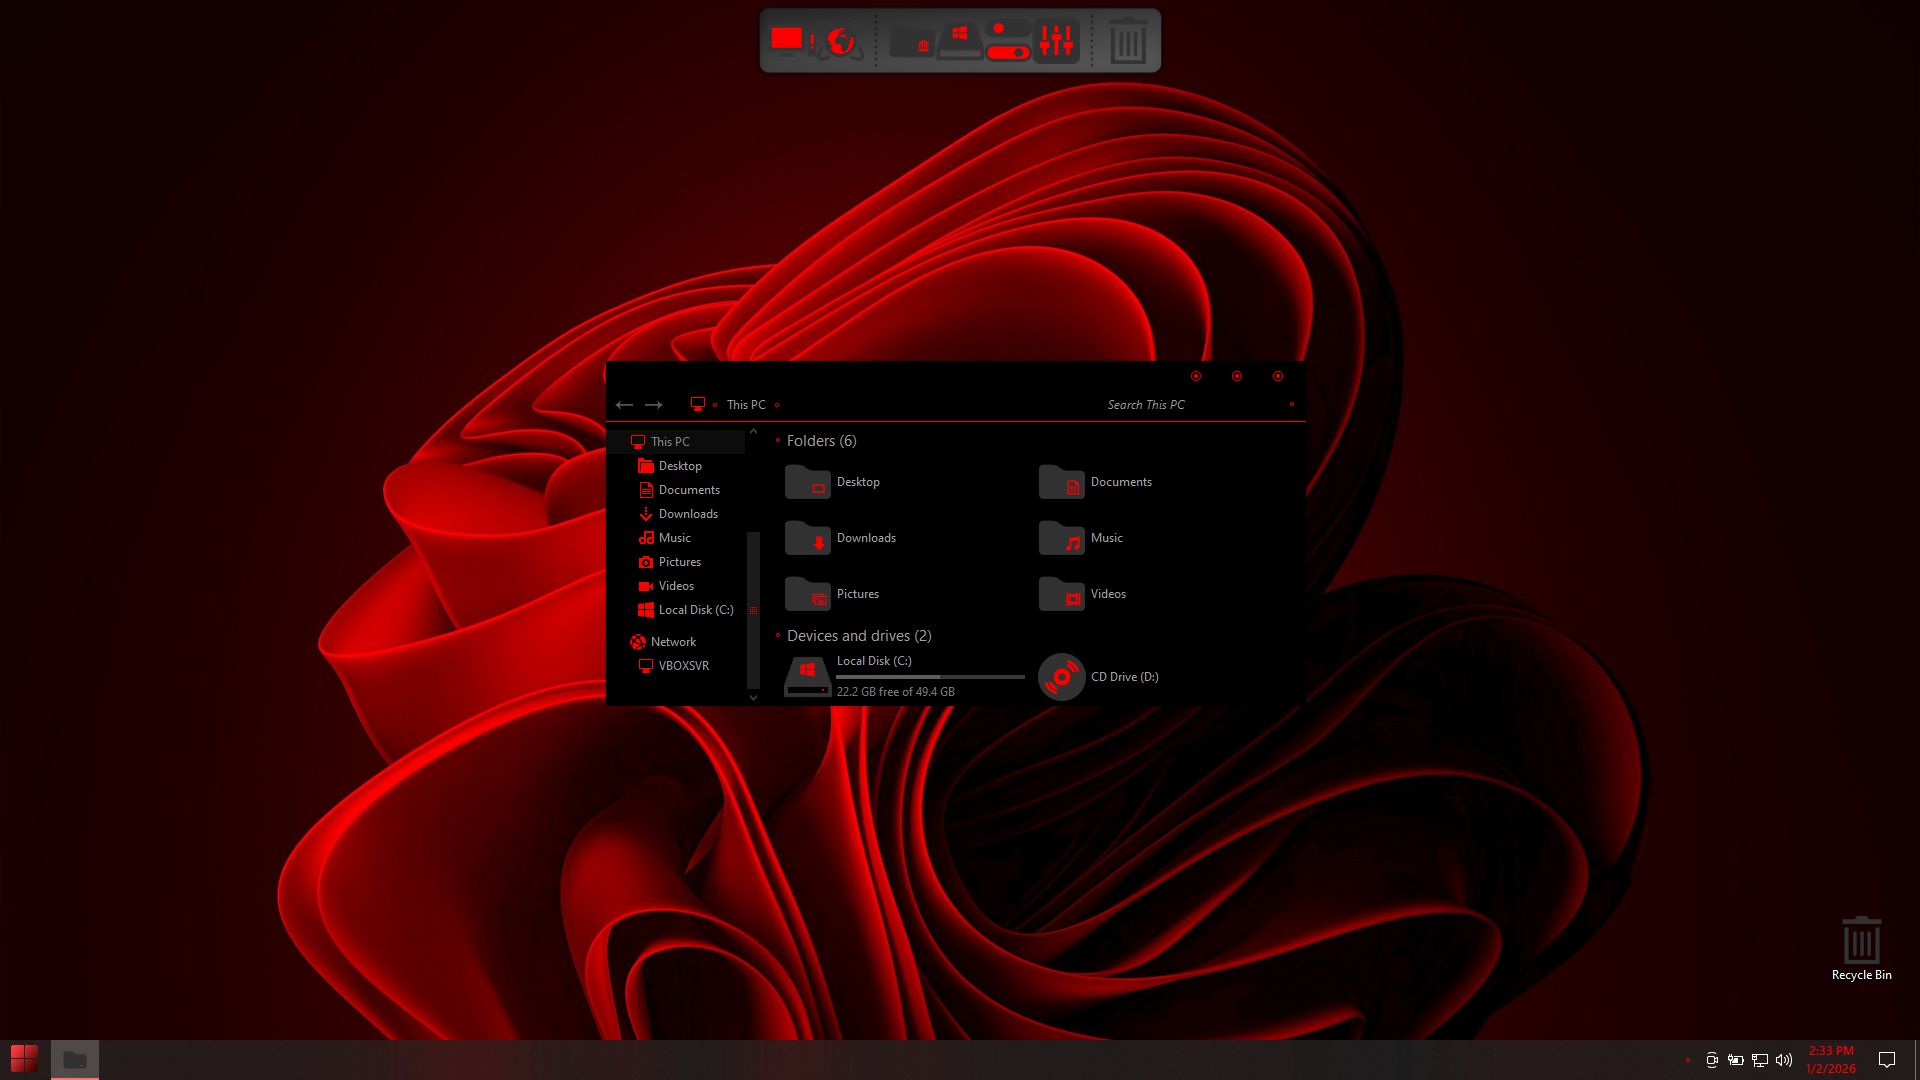Screen dimensions: 1920x1080
Task: Click Local Disk (C:) storage usage bar
Action: (930, 677)
